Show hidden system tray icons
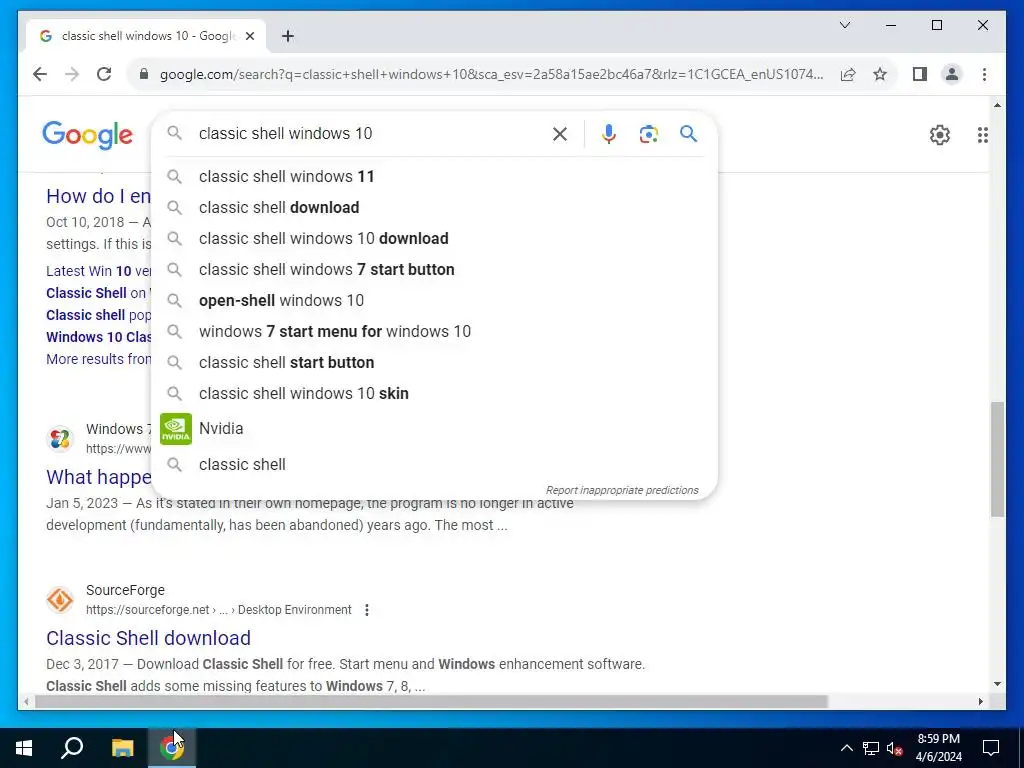1024x768 pixels. point(846,748)
